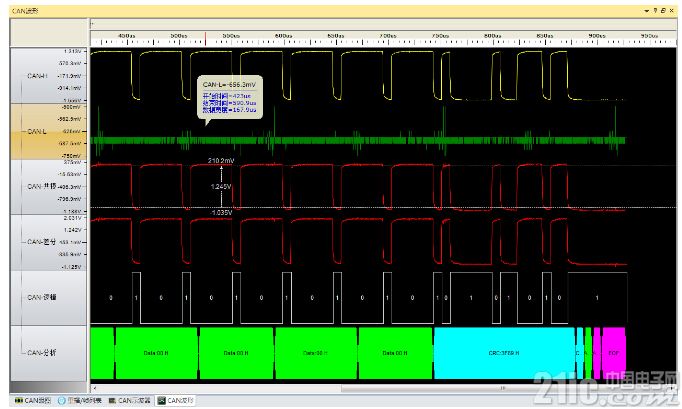Screen dimensions: 682x409
Task: Select the CAN-共模 channel row
Action: pyautogui.click(x=49, y=187)
